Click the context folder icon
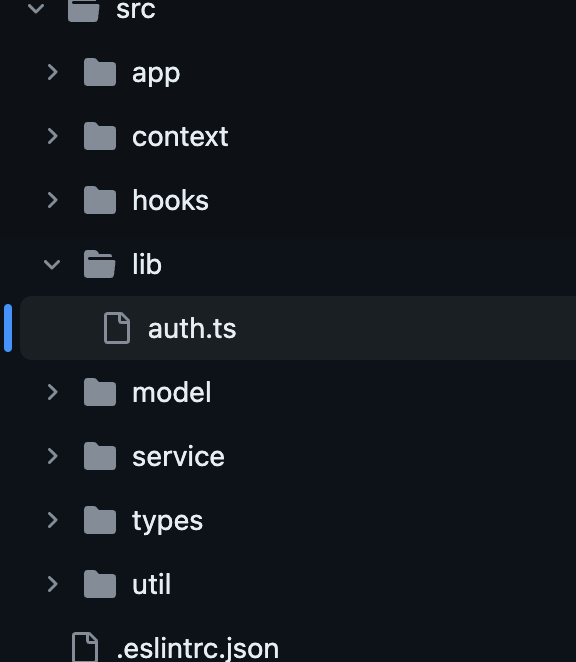 click(x=100, y=136)
